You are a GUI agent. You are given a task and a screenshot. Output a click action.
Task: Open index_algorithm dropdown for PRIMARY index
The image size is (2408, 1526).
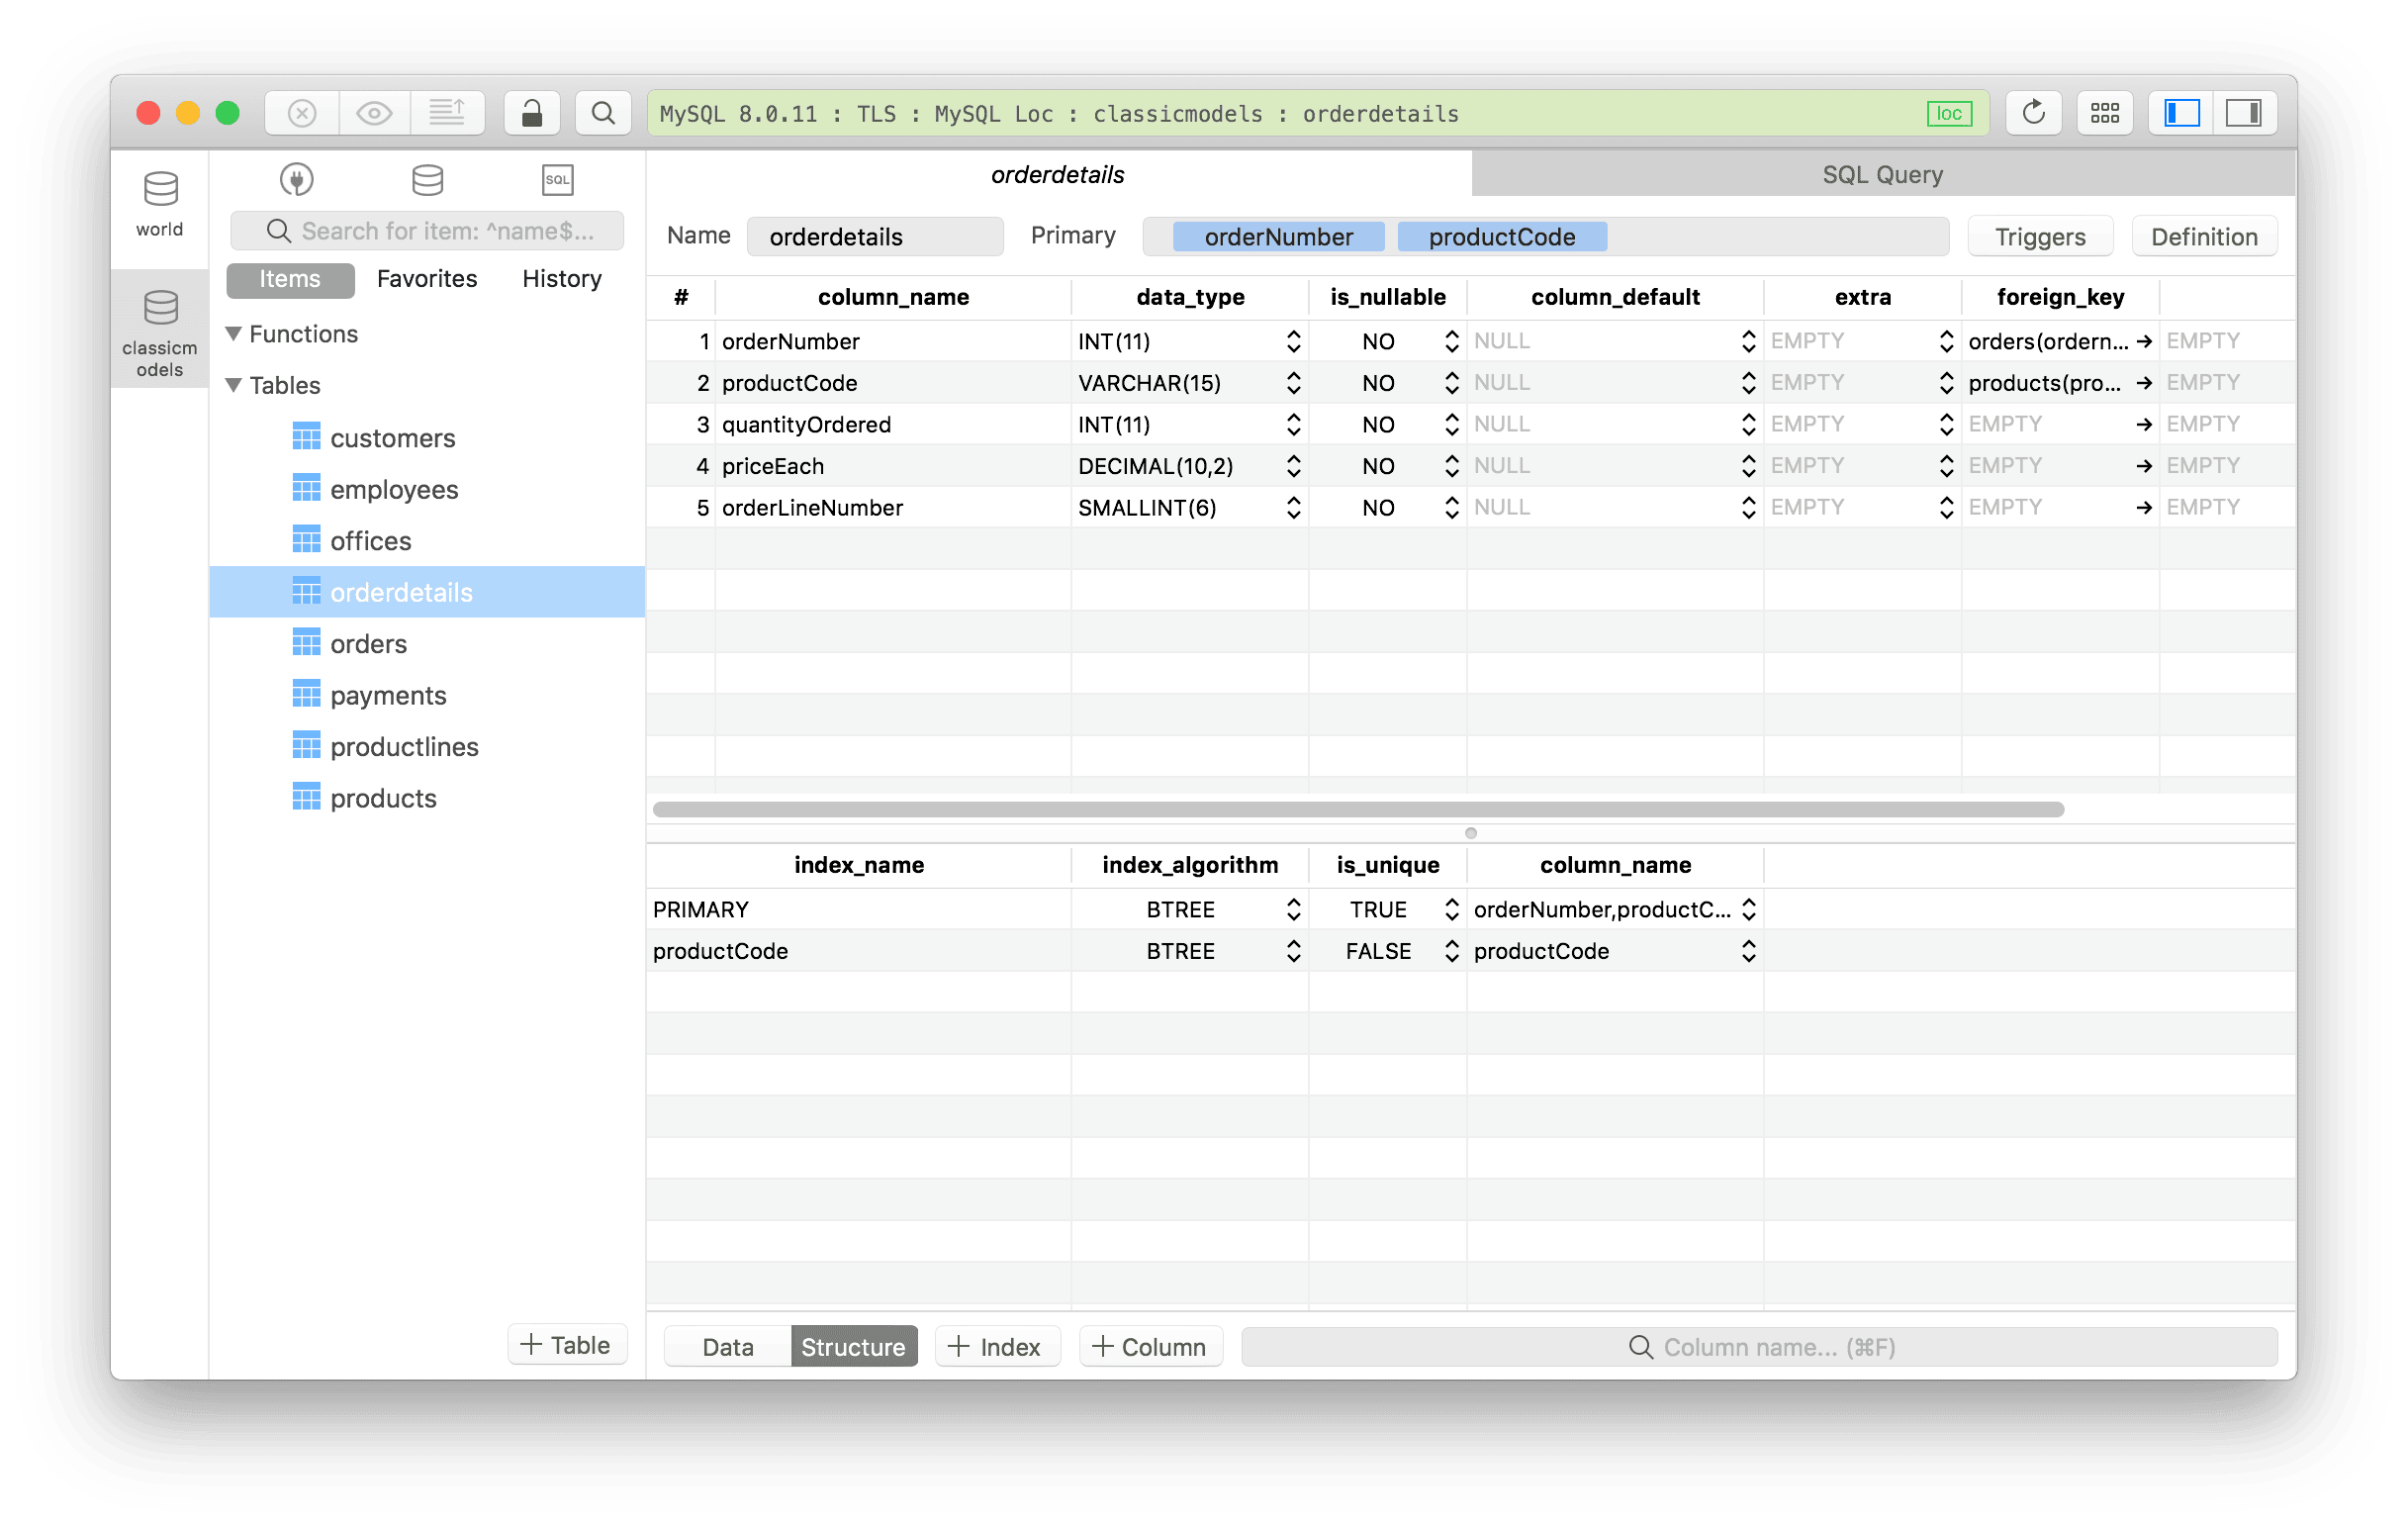pos(1294,910)
